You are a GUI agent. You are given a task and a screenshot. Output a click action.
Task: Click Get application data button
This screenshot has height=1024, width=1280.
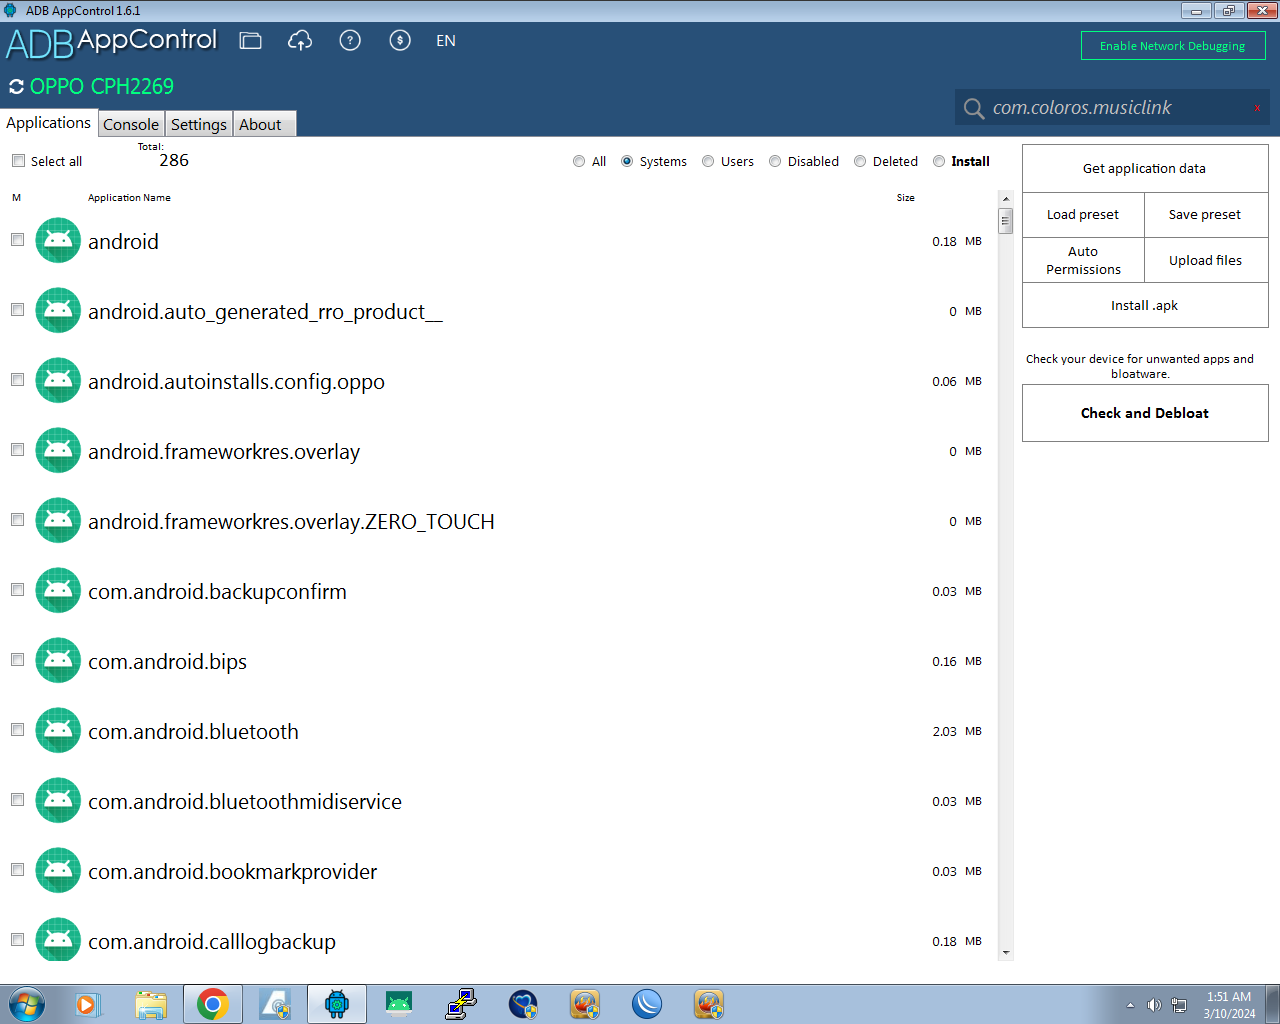1145,168
